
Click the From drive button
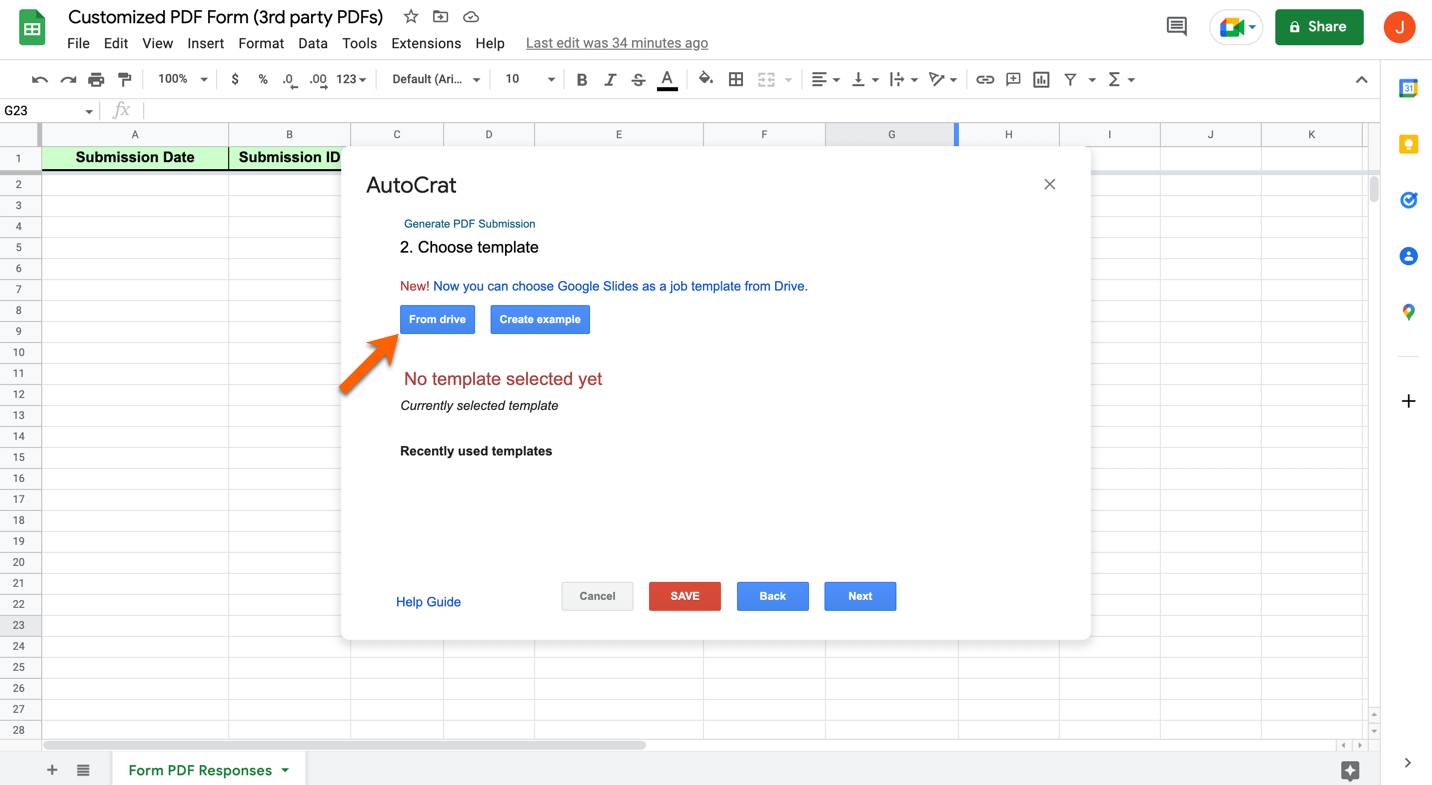437,319
